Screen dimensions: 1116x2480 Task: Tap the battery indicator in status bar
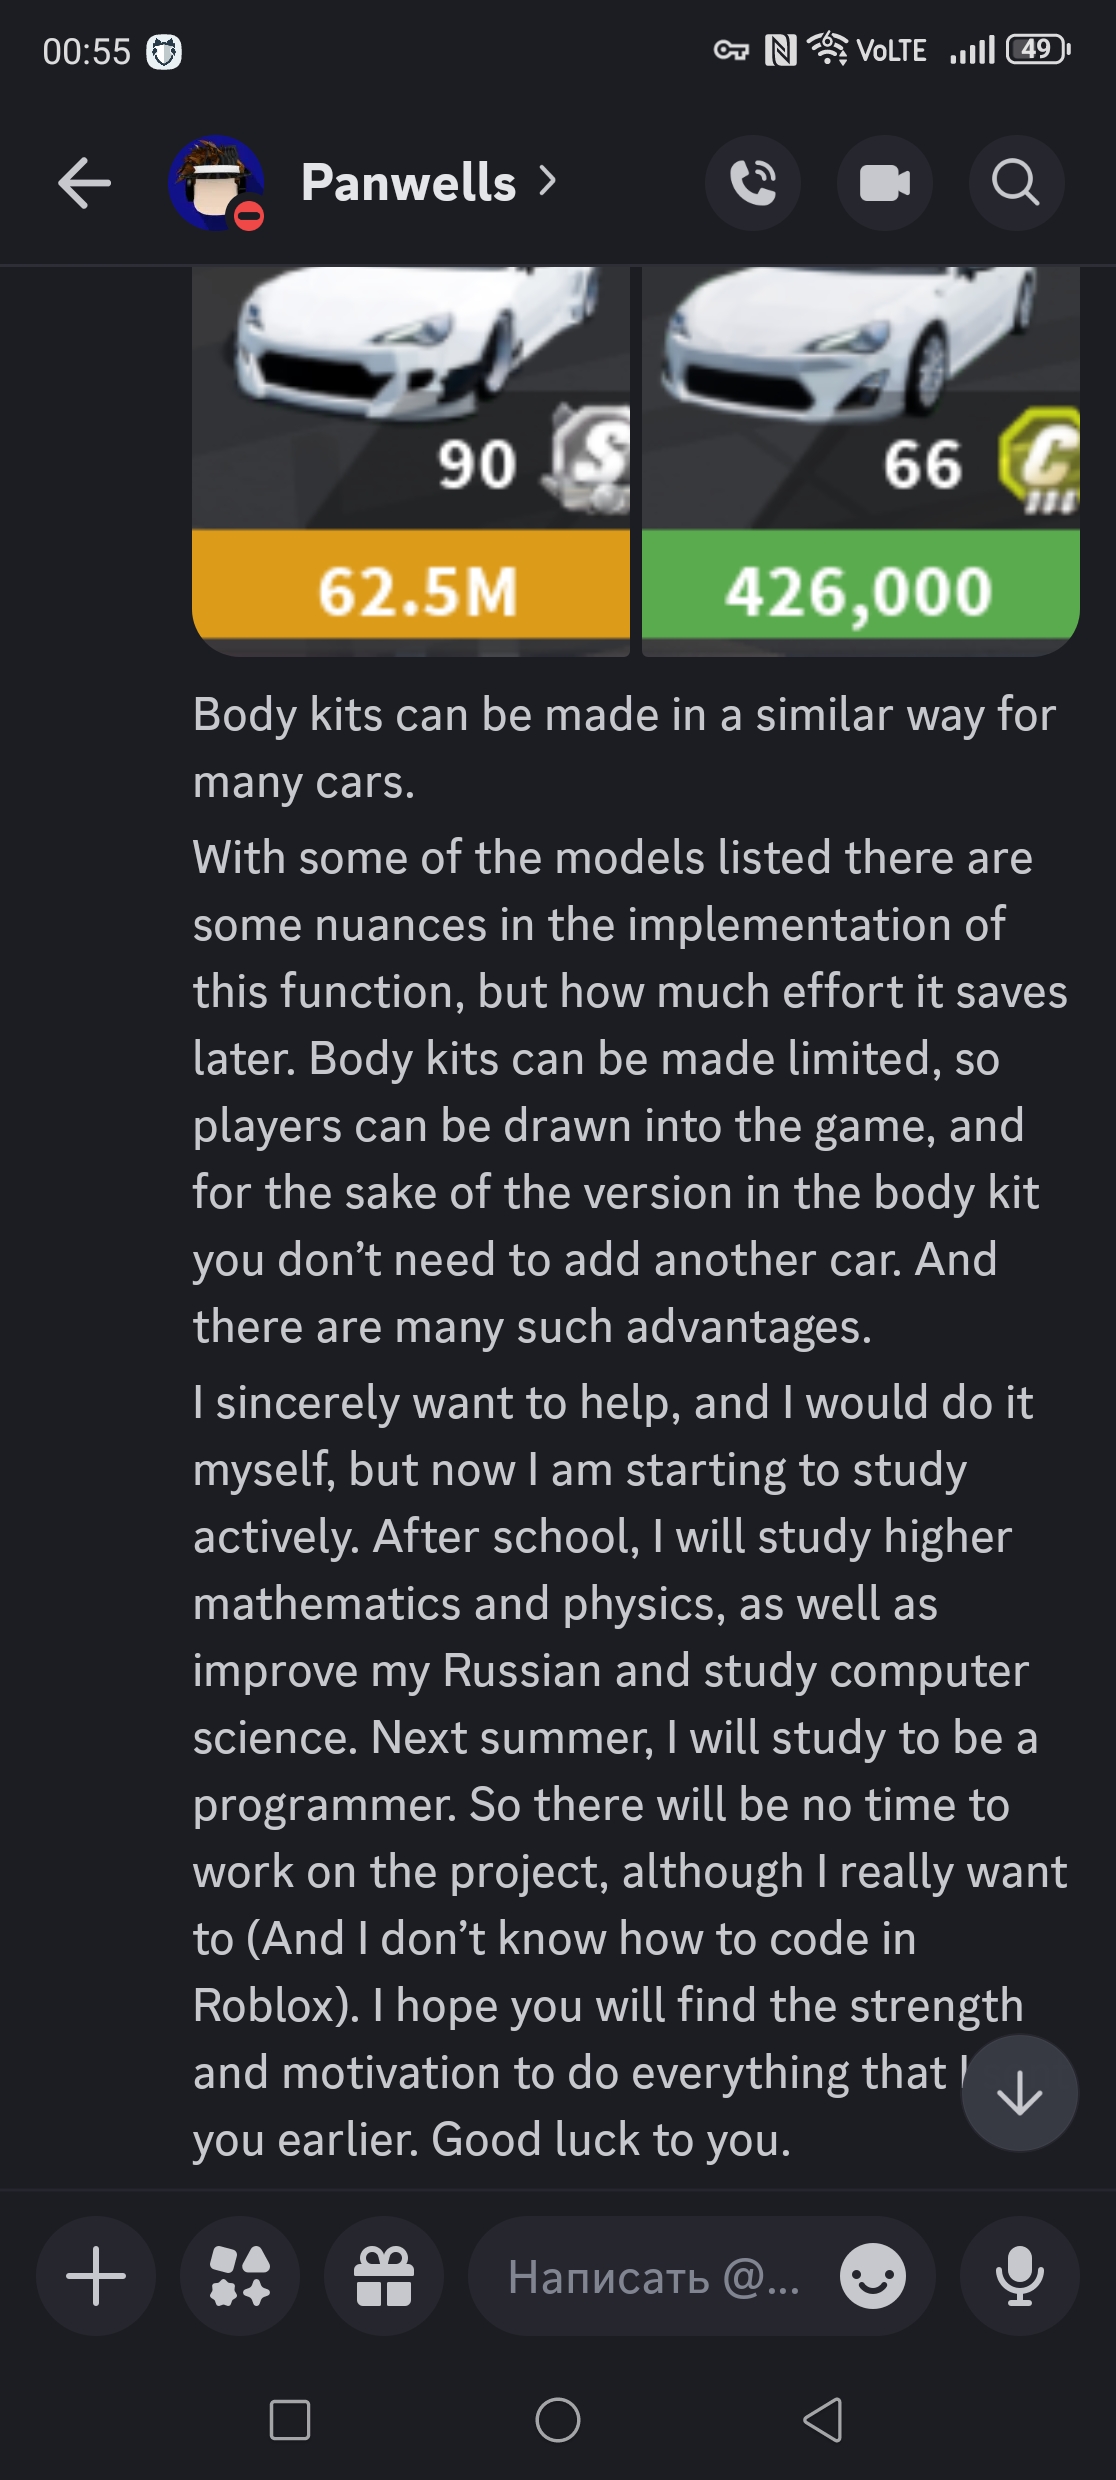click(1038, 49)
